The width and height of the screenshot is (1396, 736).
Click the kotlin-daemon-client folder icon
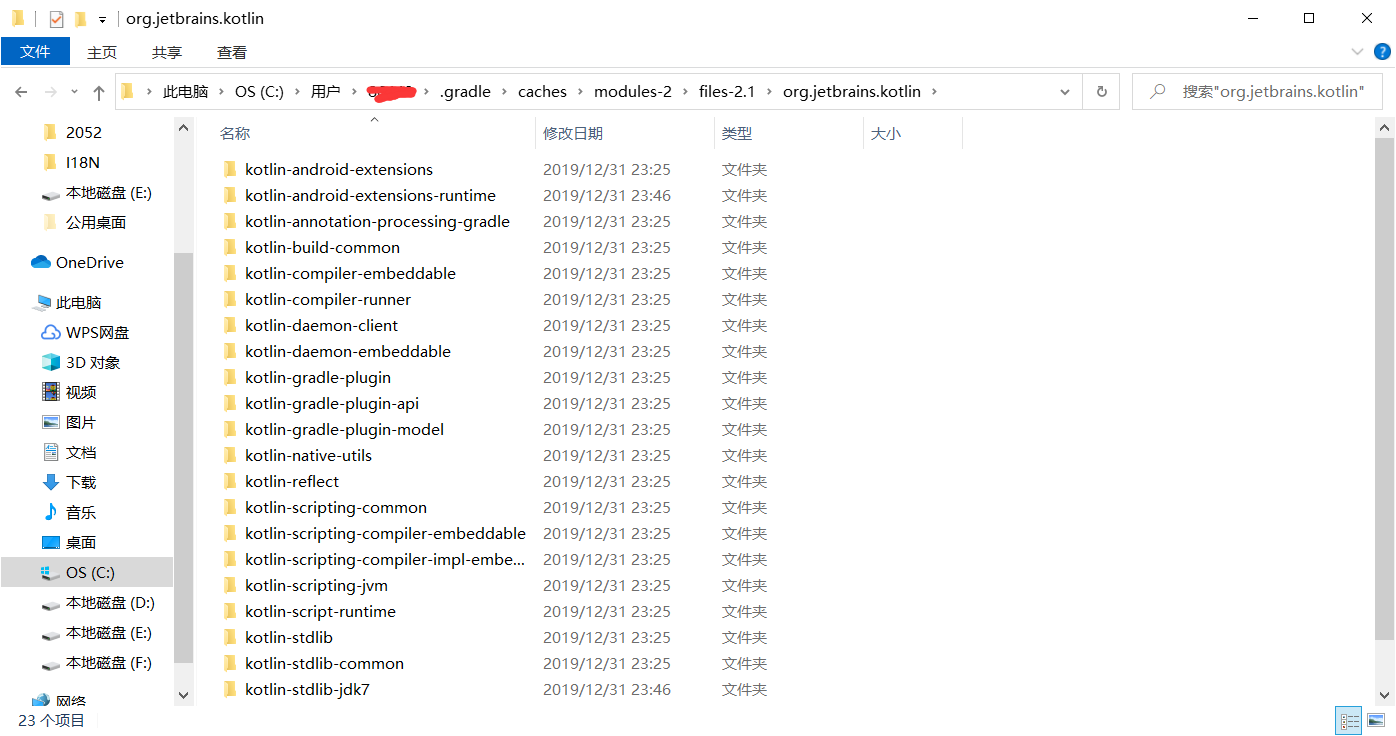click(x=230, y=325)
